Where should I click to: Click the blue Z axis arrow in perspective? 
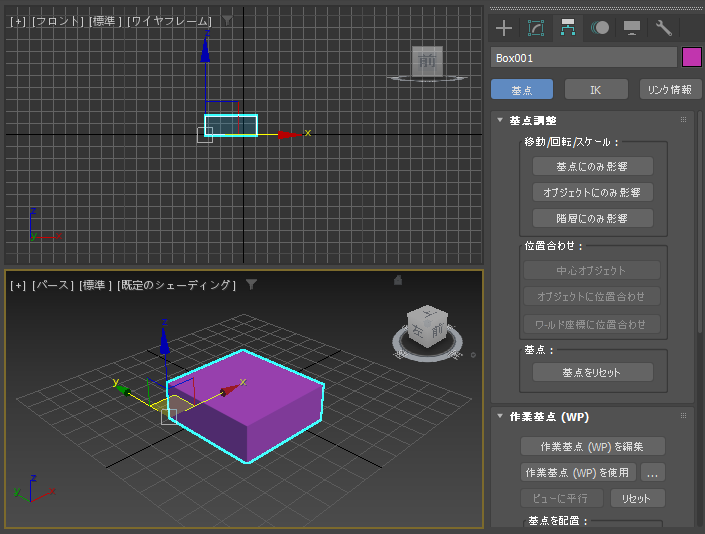[165, 342]
